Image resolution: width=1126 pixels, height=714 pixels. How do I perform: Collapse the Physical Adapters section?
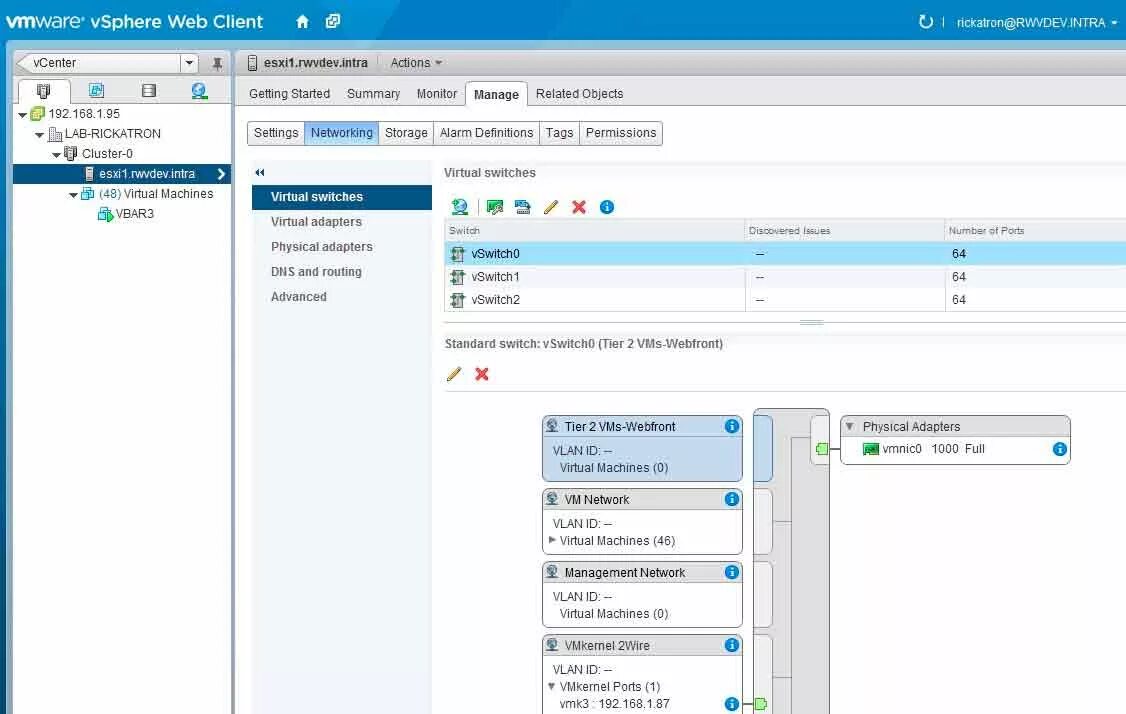click(x=850, y=426)
